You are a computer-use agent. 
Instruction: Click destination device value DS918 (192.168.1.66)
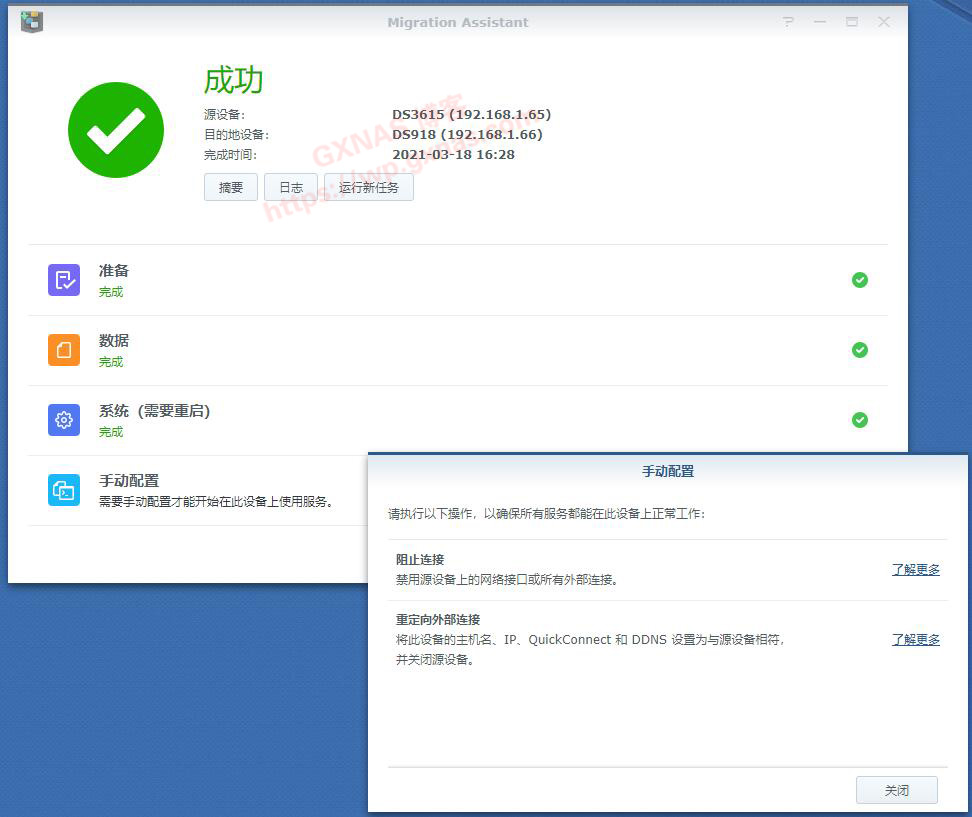(x=467, y=135)
